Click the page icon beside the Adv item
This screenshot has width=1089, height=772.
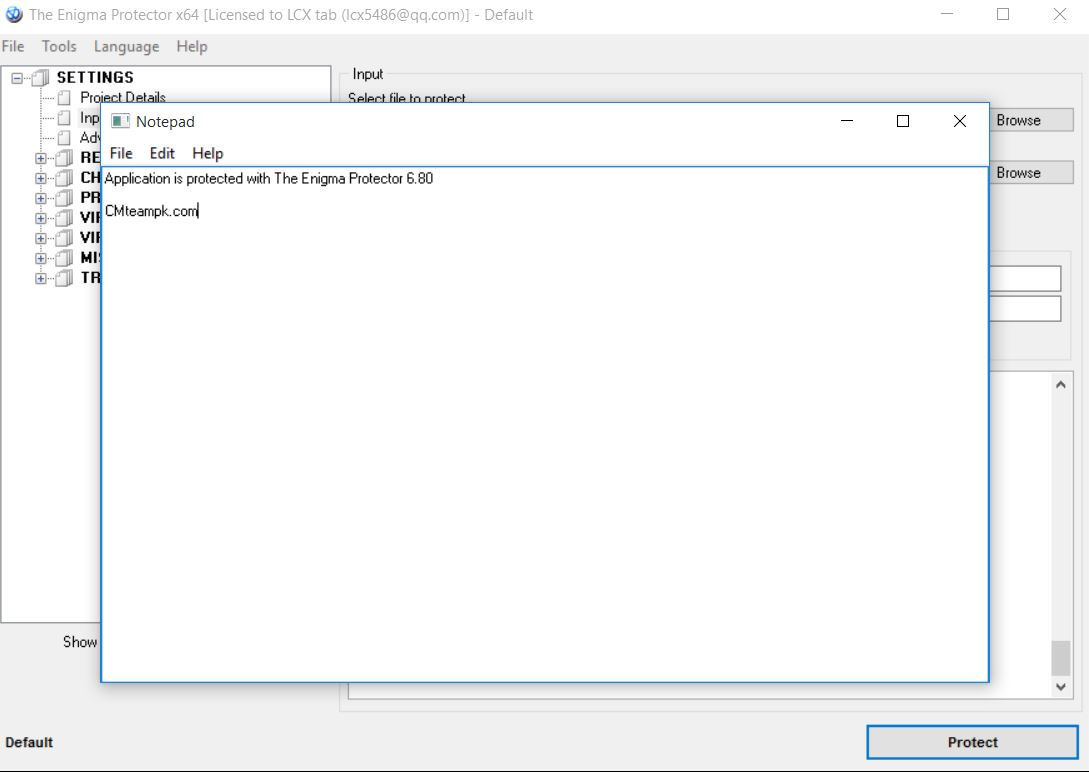(65, 137)
